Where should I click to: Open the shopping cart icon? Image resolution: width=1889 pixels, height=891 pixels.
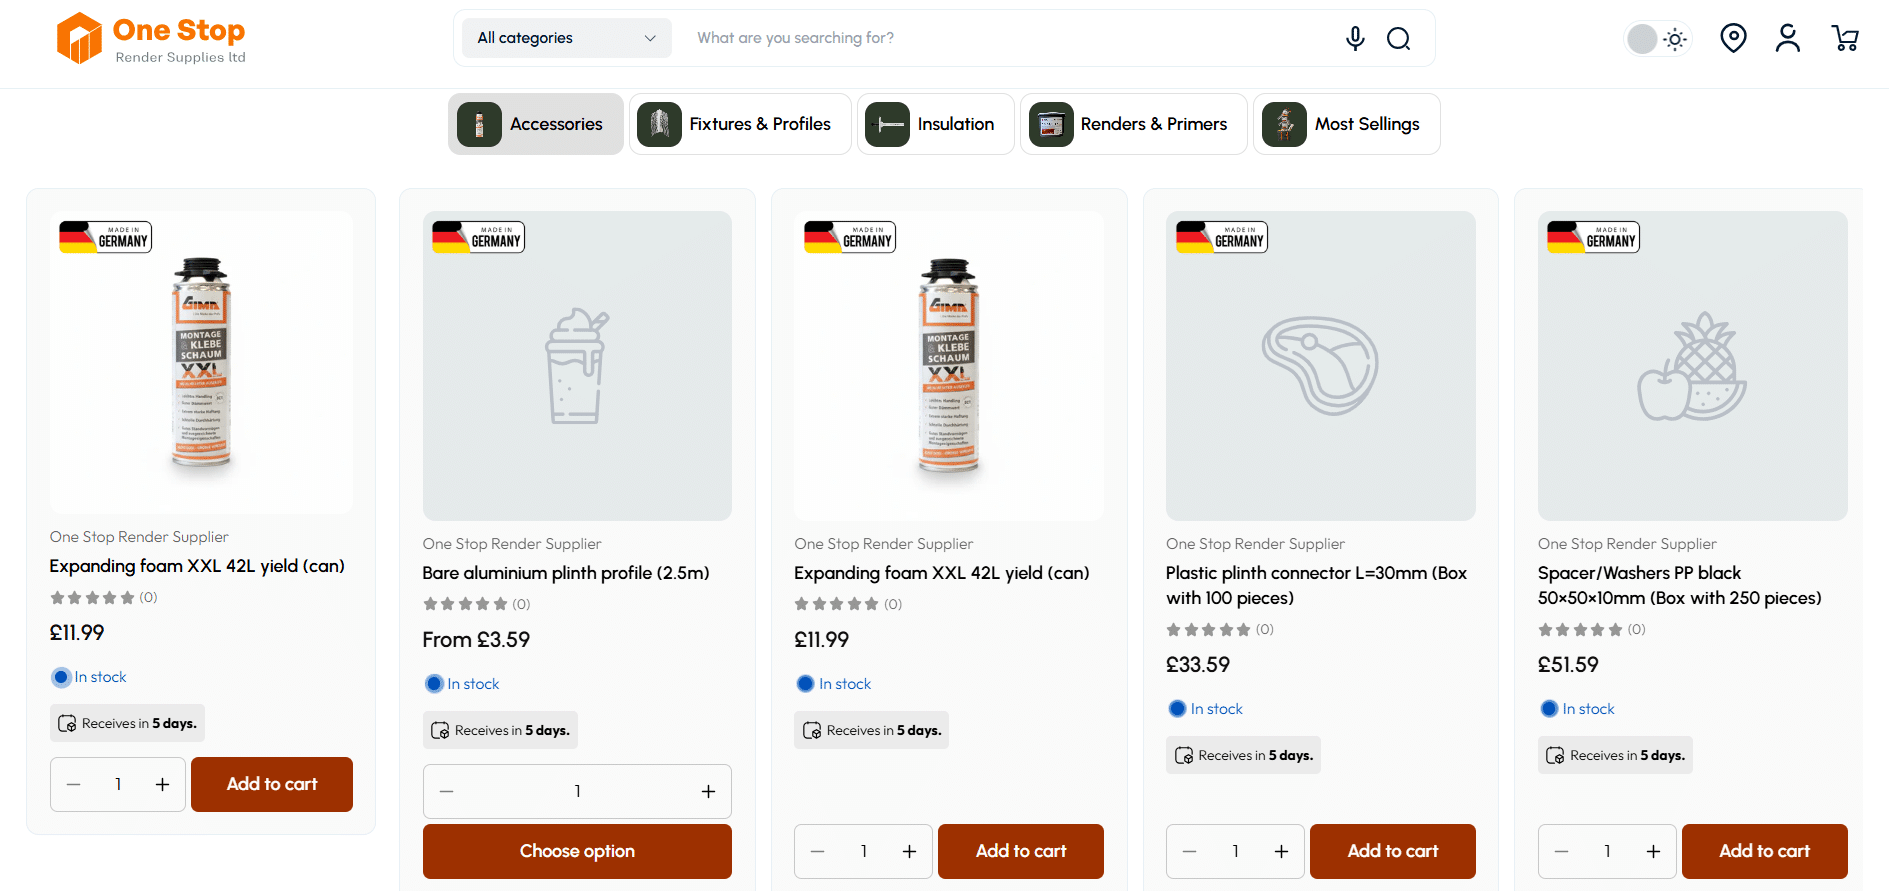tap(1845, 38)
